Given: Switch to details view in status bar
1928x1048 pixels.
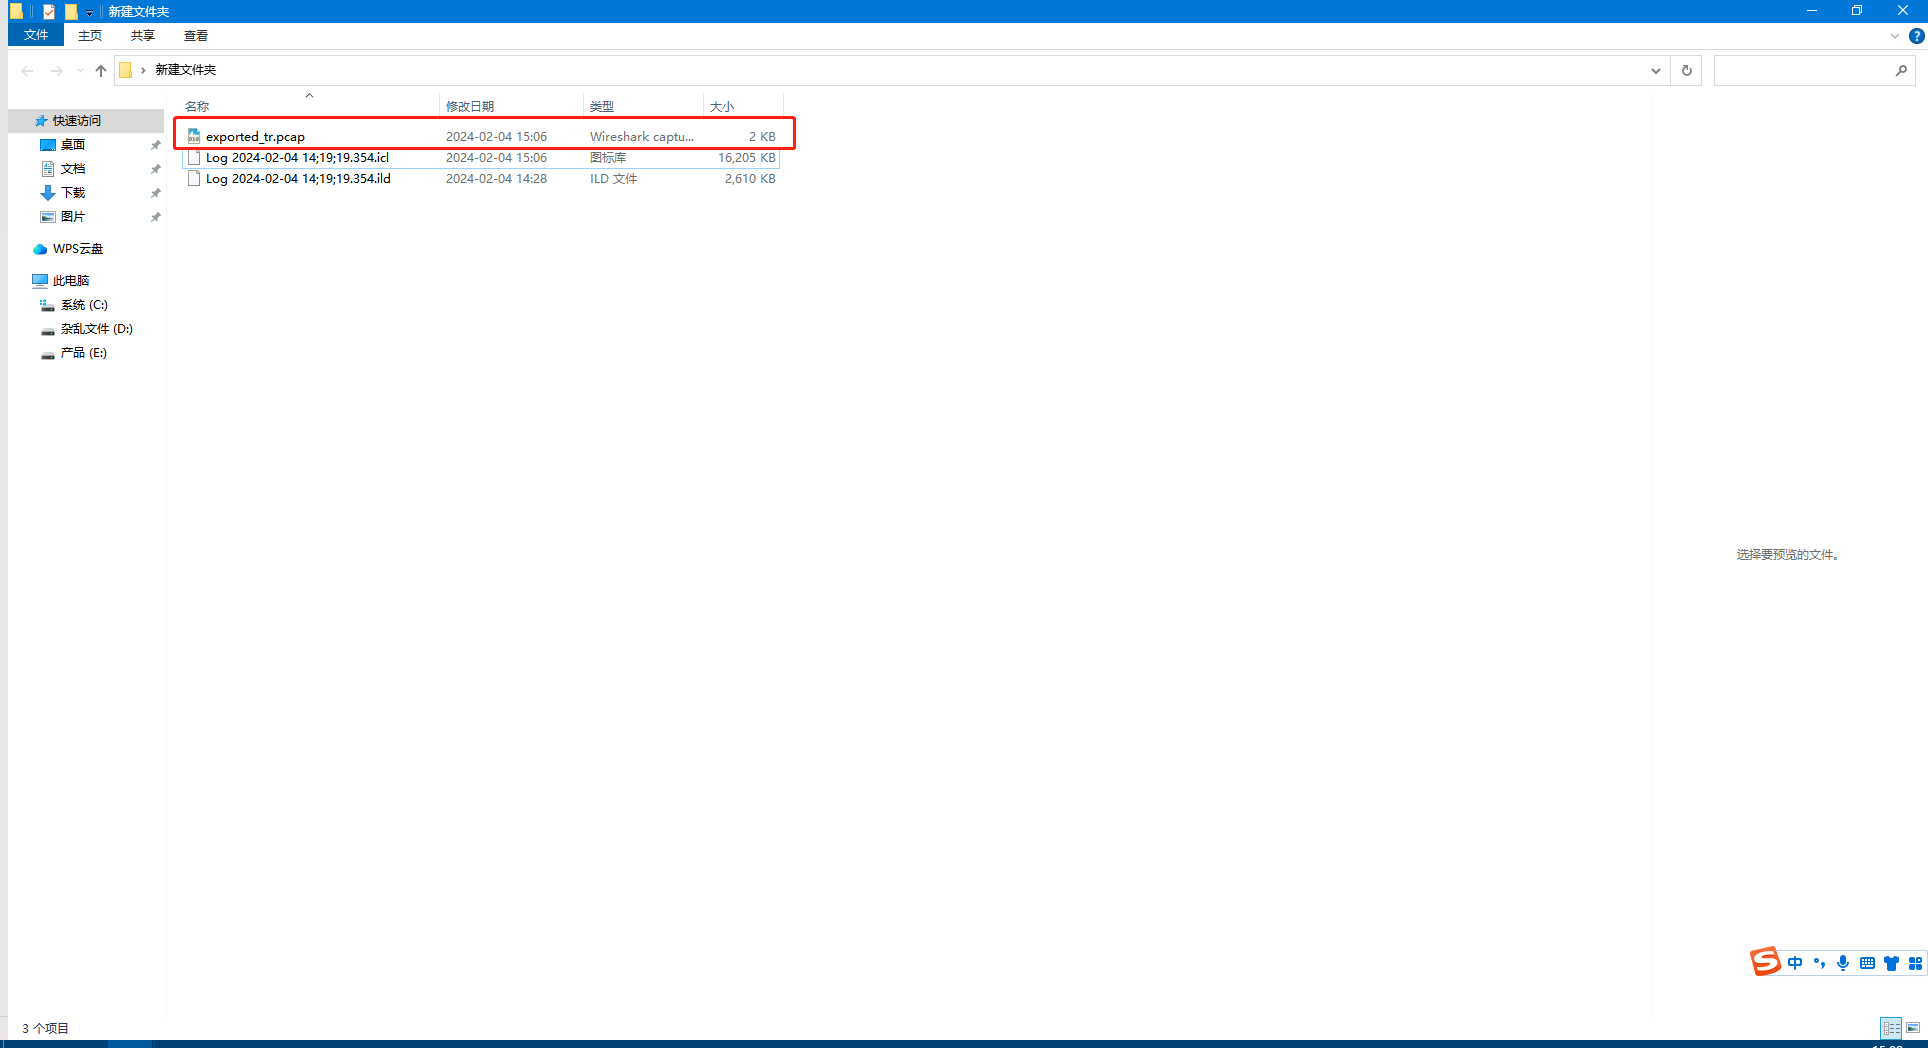Looking at the screenshot, I should (1891, 1028).
